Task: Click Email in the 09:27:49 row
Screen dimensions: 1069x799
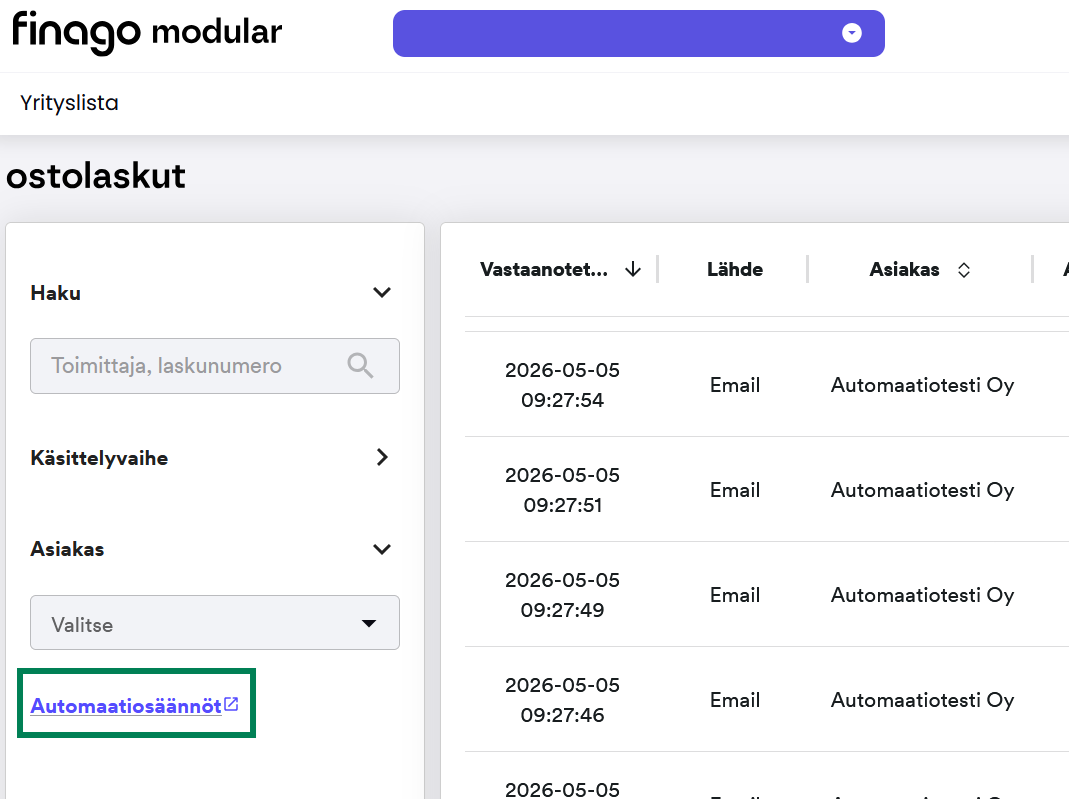Action: point(735,595)
